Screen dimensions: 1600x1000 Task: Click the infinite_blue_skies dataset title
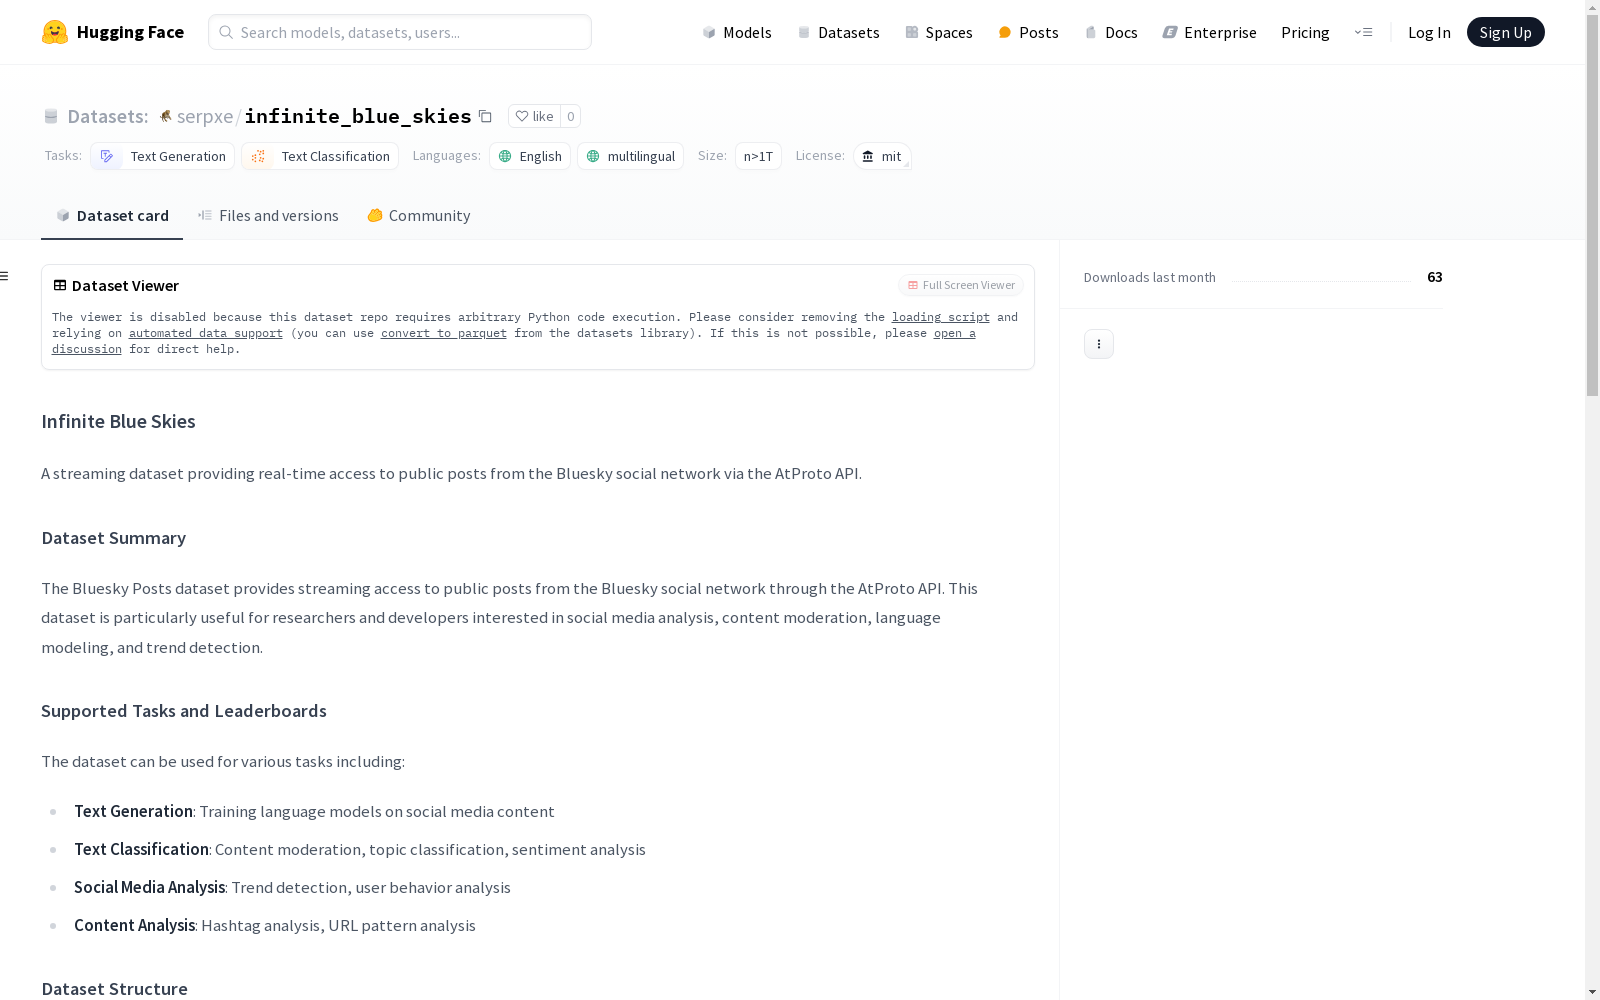[358, 116]
